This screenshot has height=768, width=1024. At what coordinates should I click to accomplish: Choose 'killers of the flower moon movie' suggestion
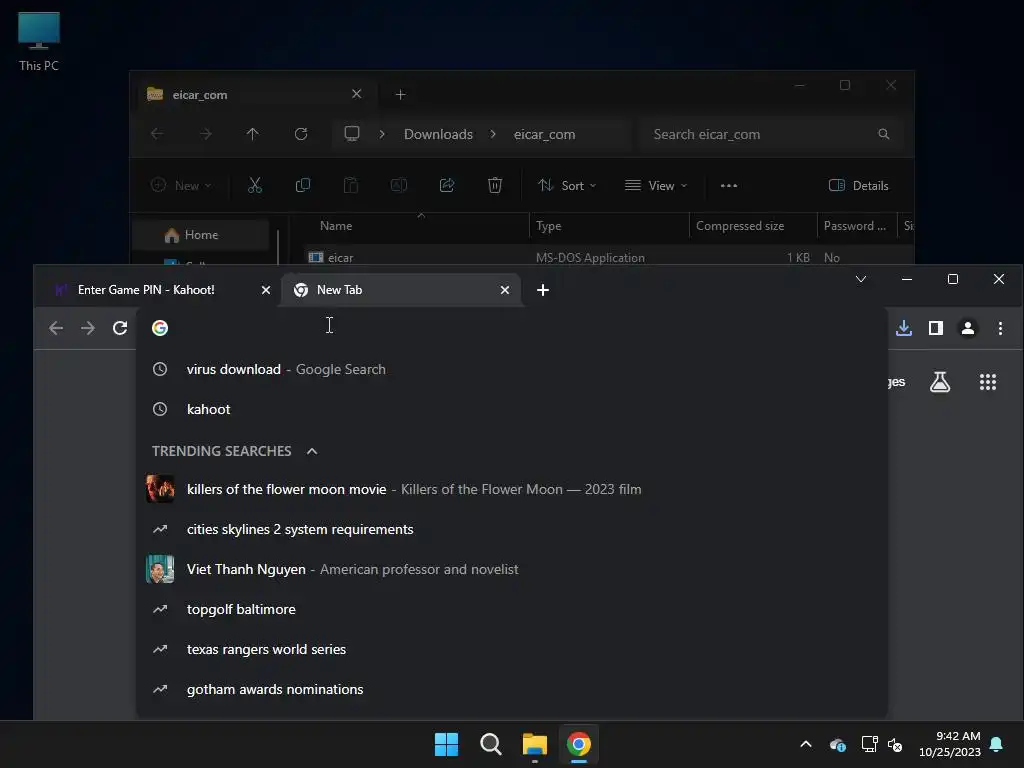coord(512,489)
